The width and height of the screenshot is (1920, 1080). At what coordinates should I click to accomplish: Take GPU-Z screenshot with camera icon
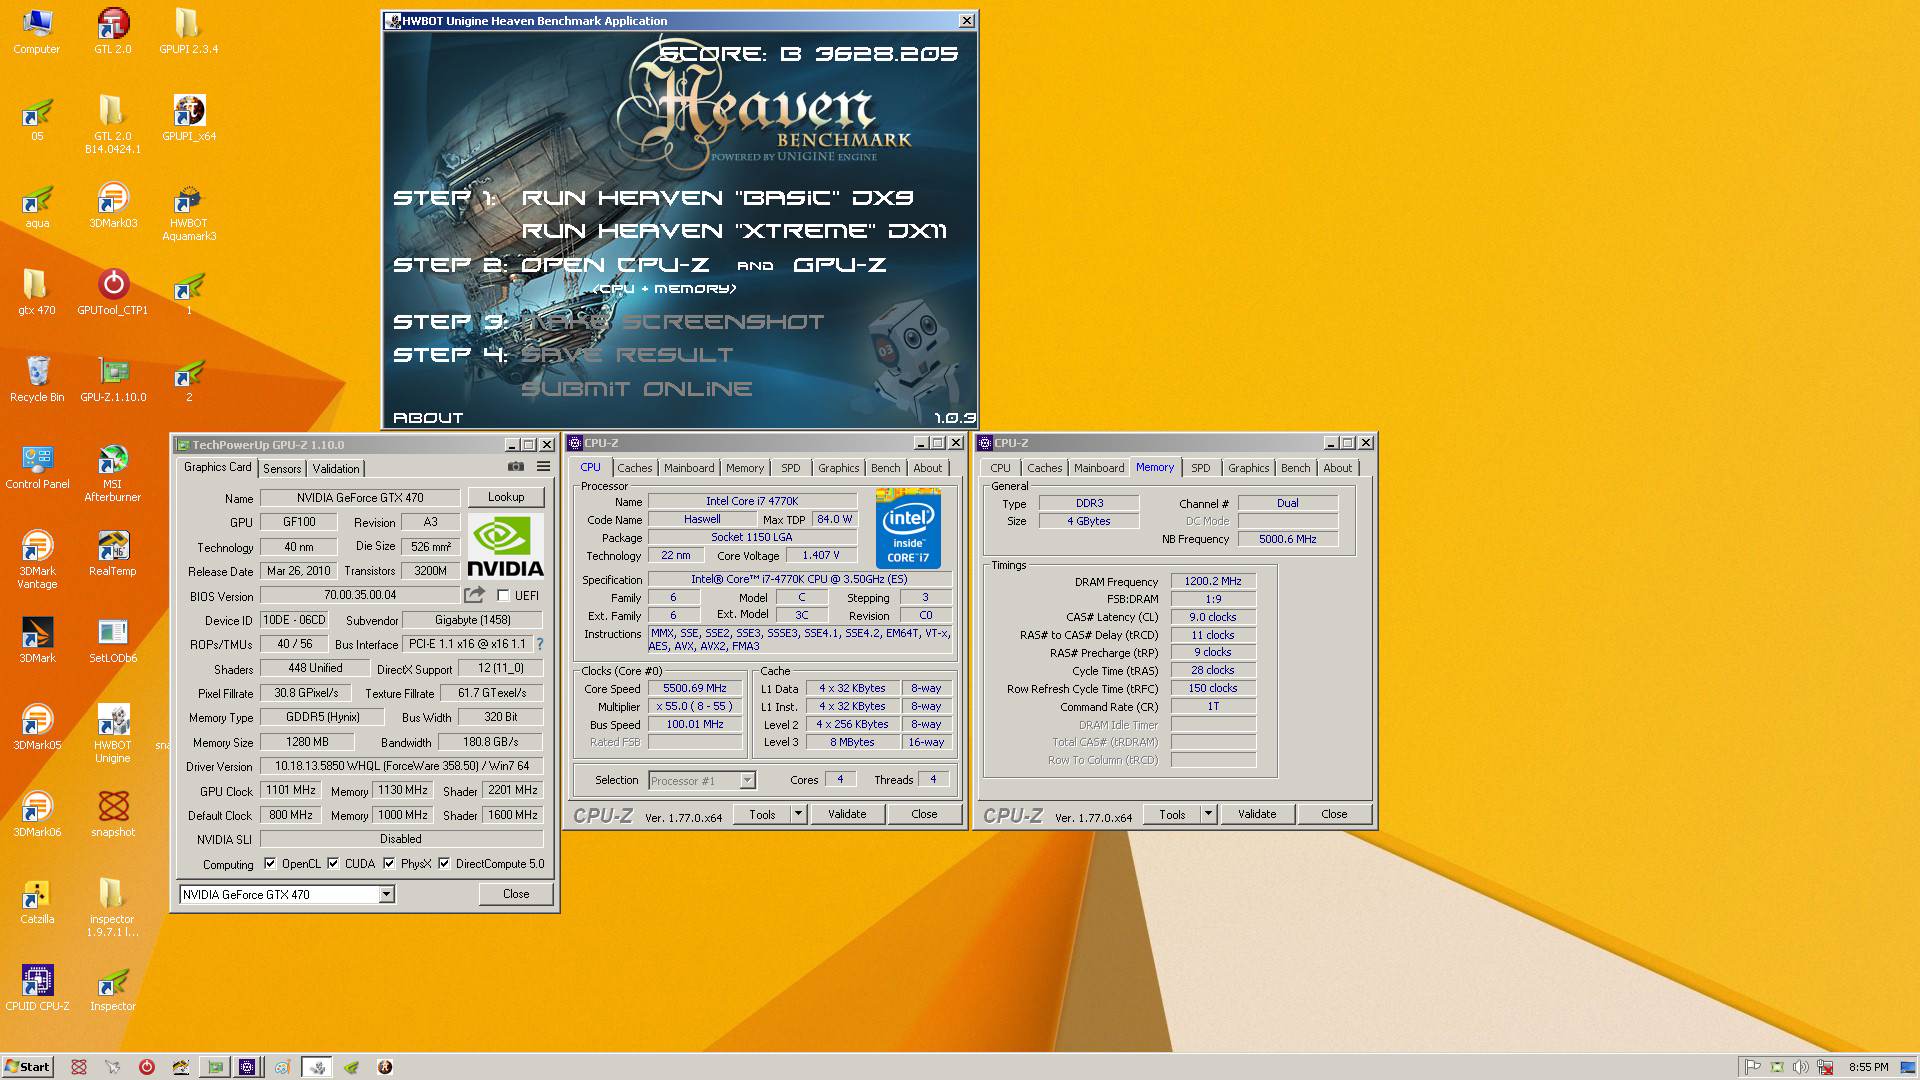coord(516,467)
